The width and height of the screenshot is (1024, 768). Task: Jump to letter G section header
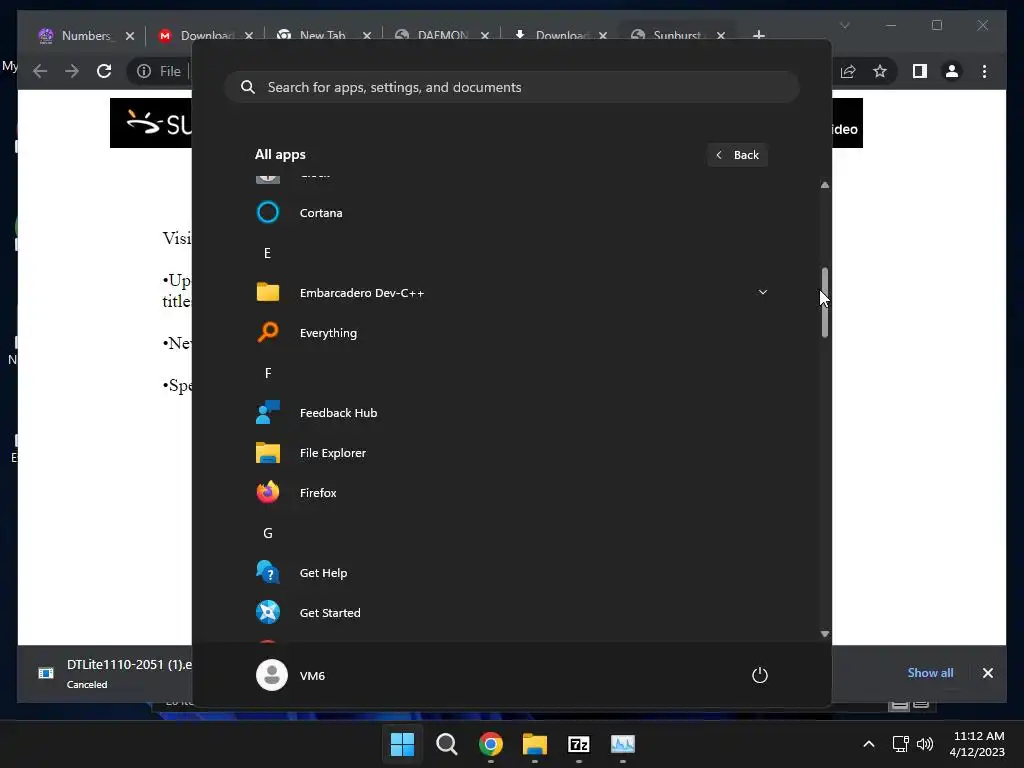point(268,533)
